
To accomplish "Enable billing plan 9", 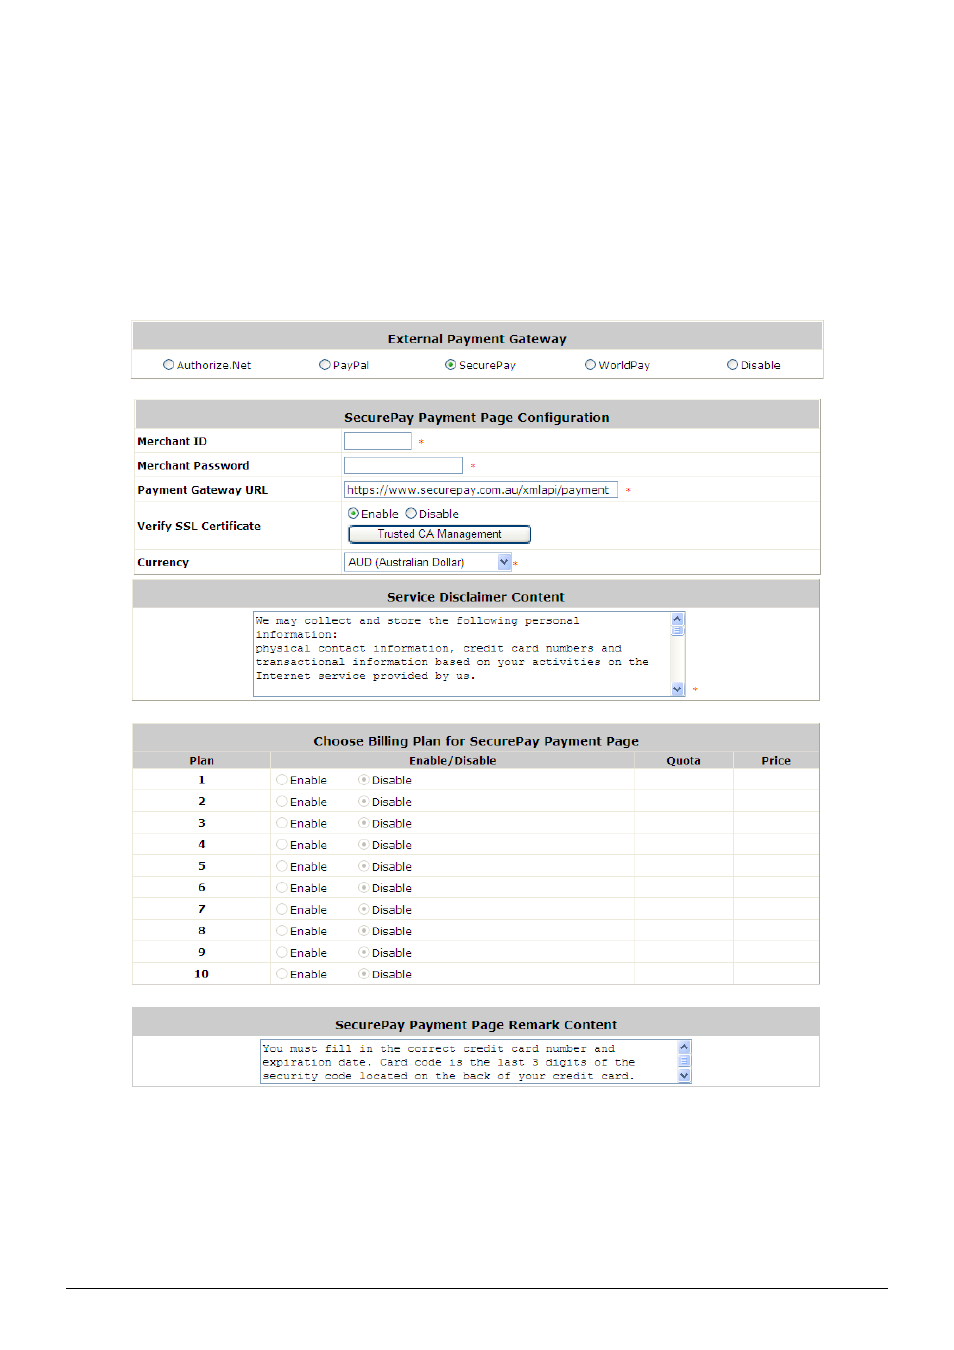I will pos(282,953).
